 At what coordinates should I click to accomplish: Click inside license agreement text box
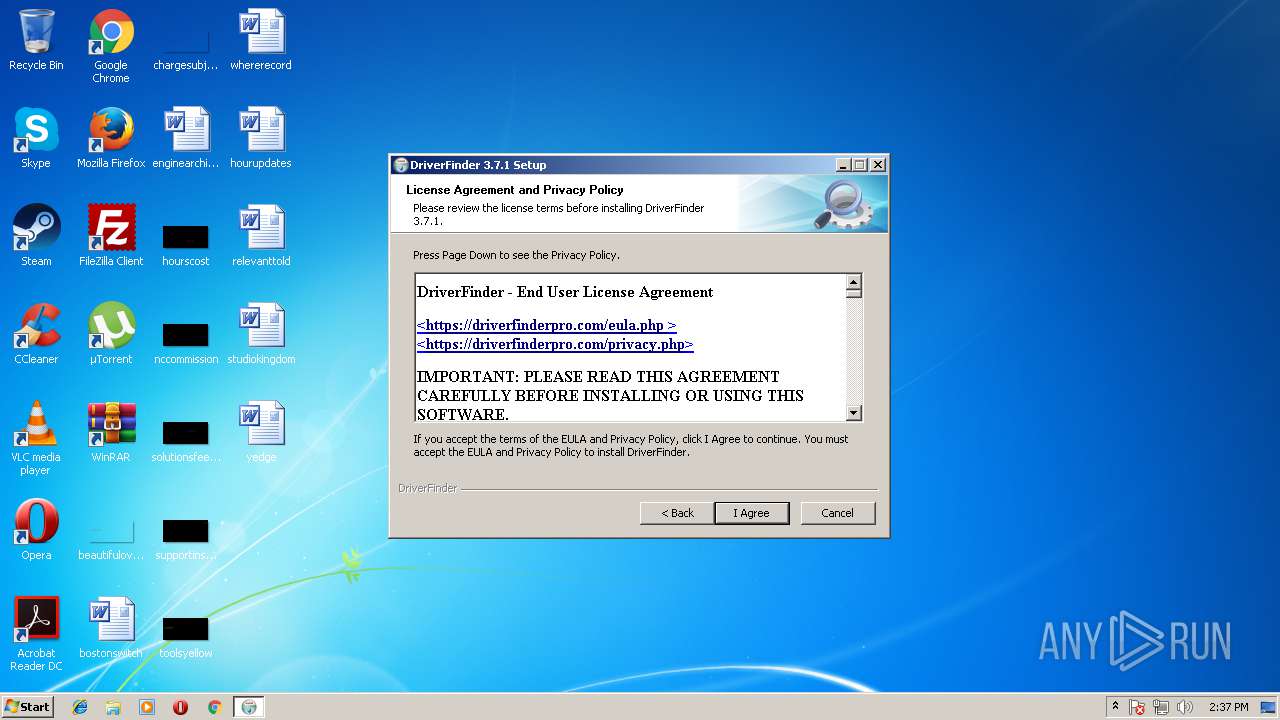pos(631,347)
